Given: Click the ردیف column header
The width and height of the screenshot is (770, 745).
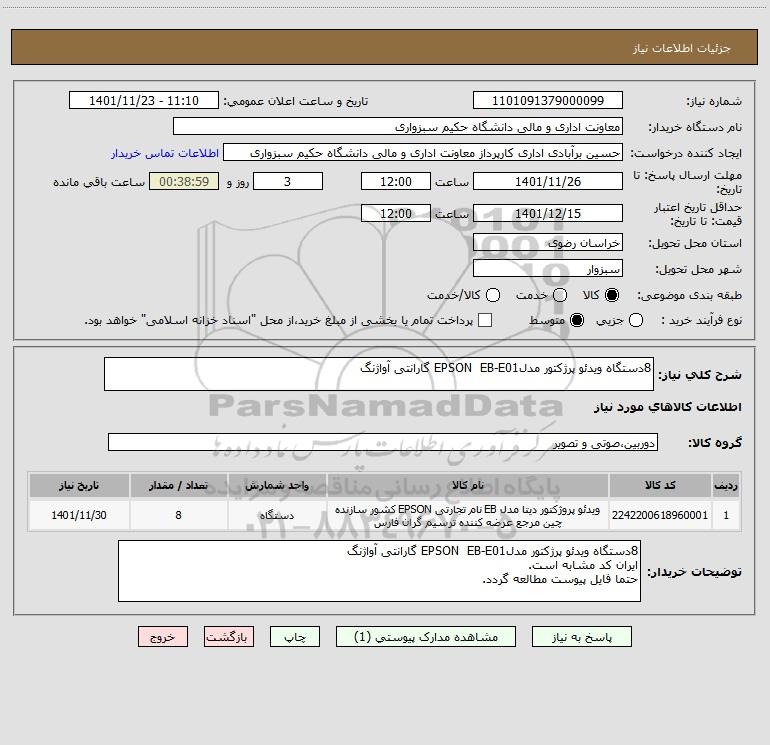Looking at the screenshot, I should pyautogui.click(x=726, y=485).
